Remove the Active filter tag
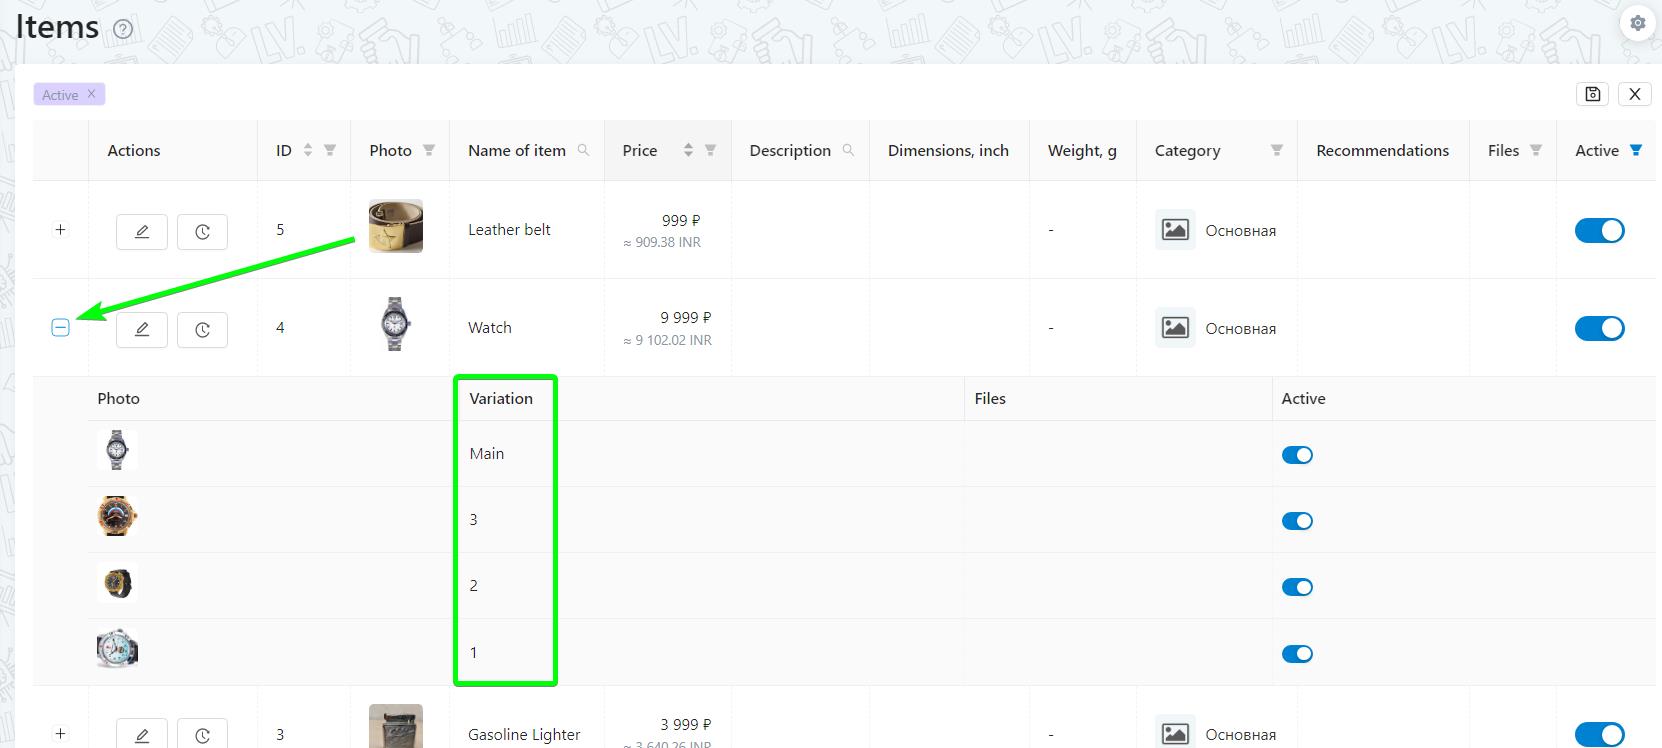Screen dimensions: 1662x748 click(91, 94)
